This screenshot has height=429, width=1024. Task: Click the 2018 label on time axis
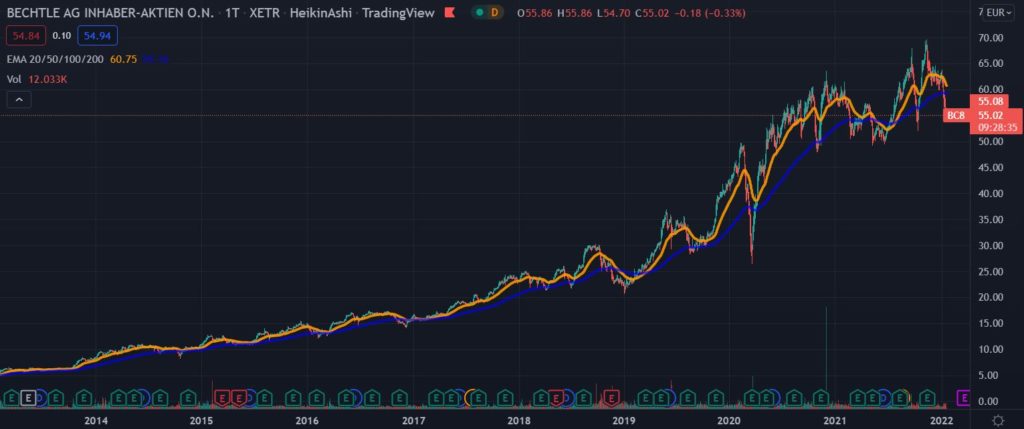point(518,420)
